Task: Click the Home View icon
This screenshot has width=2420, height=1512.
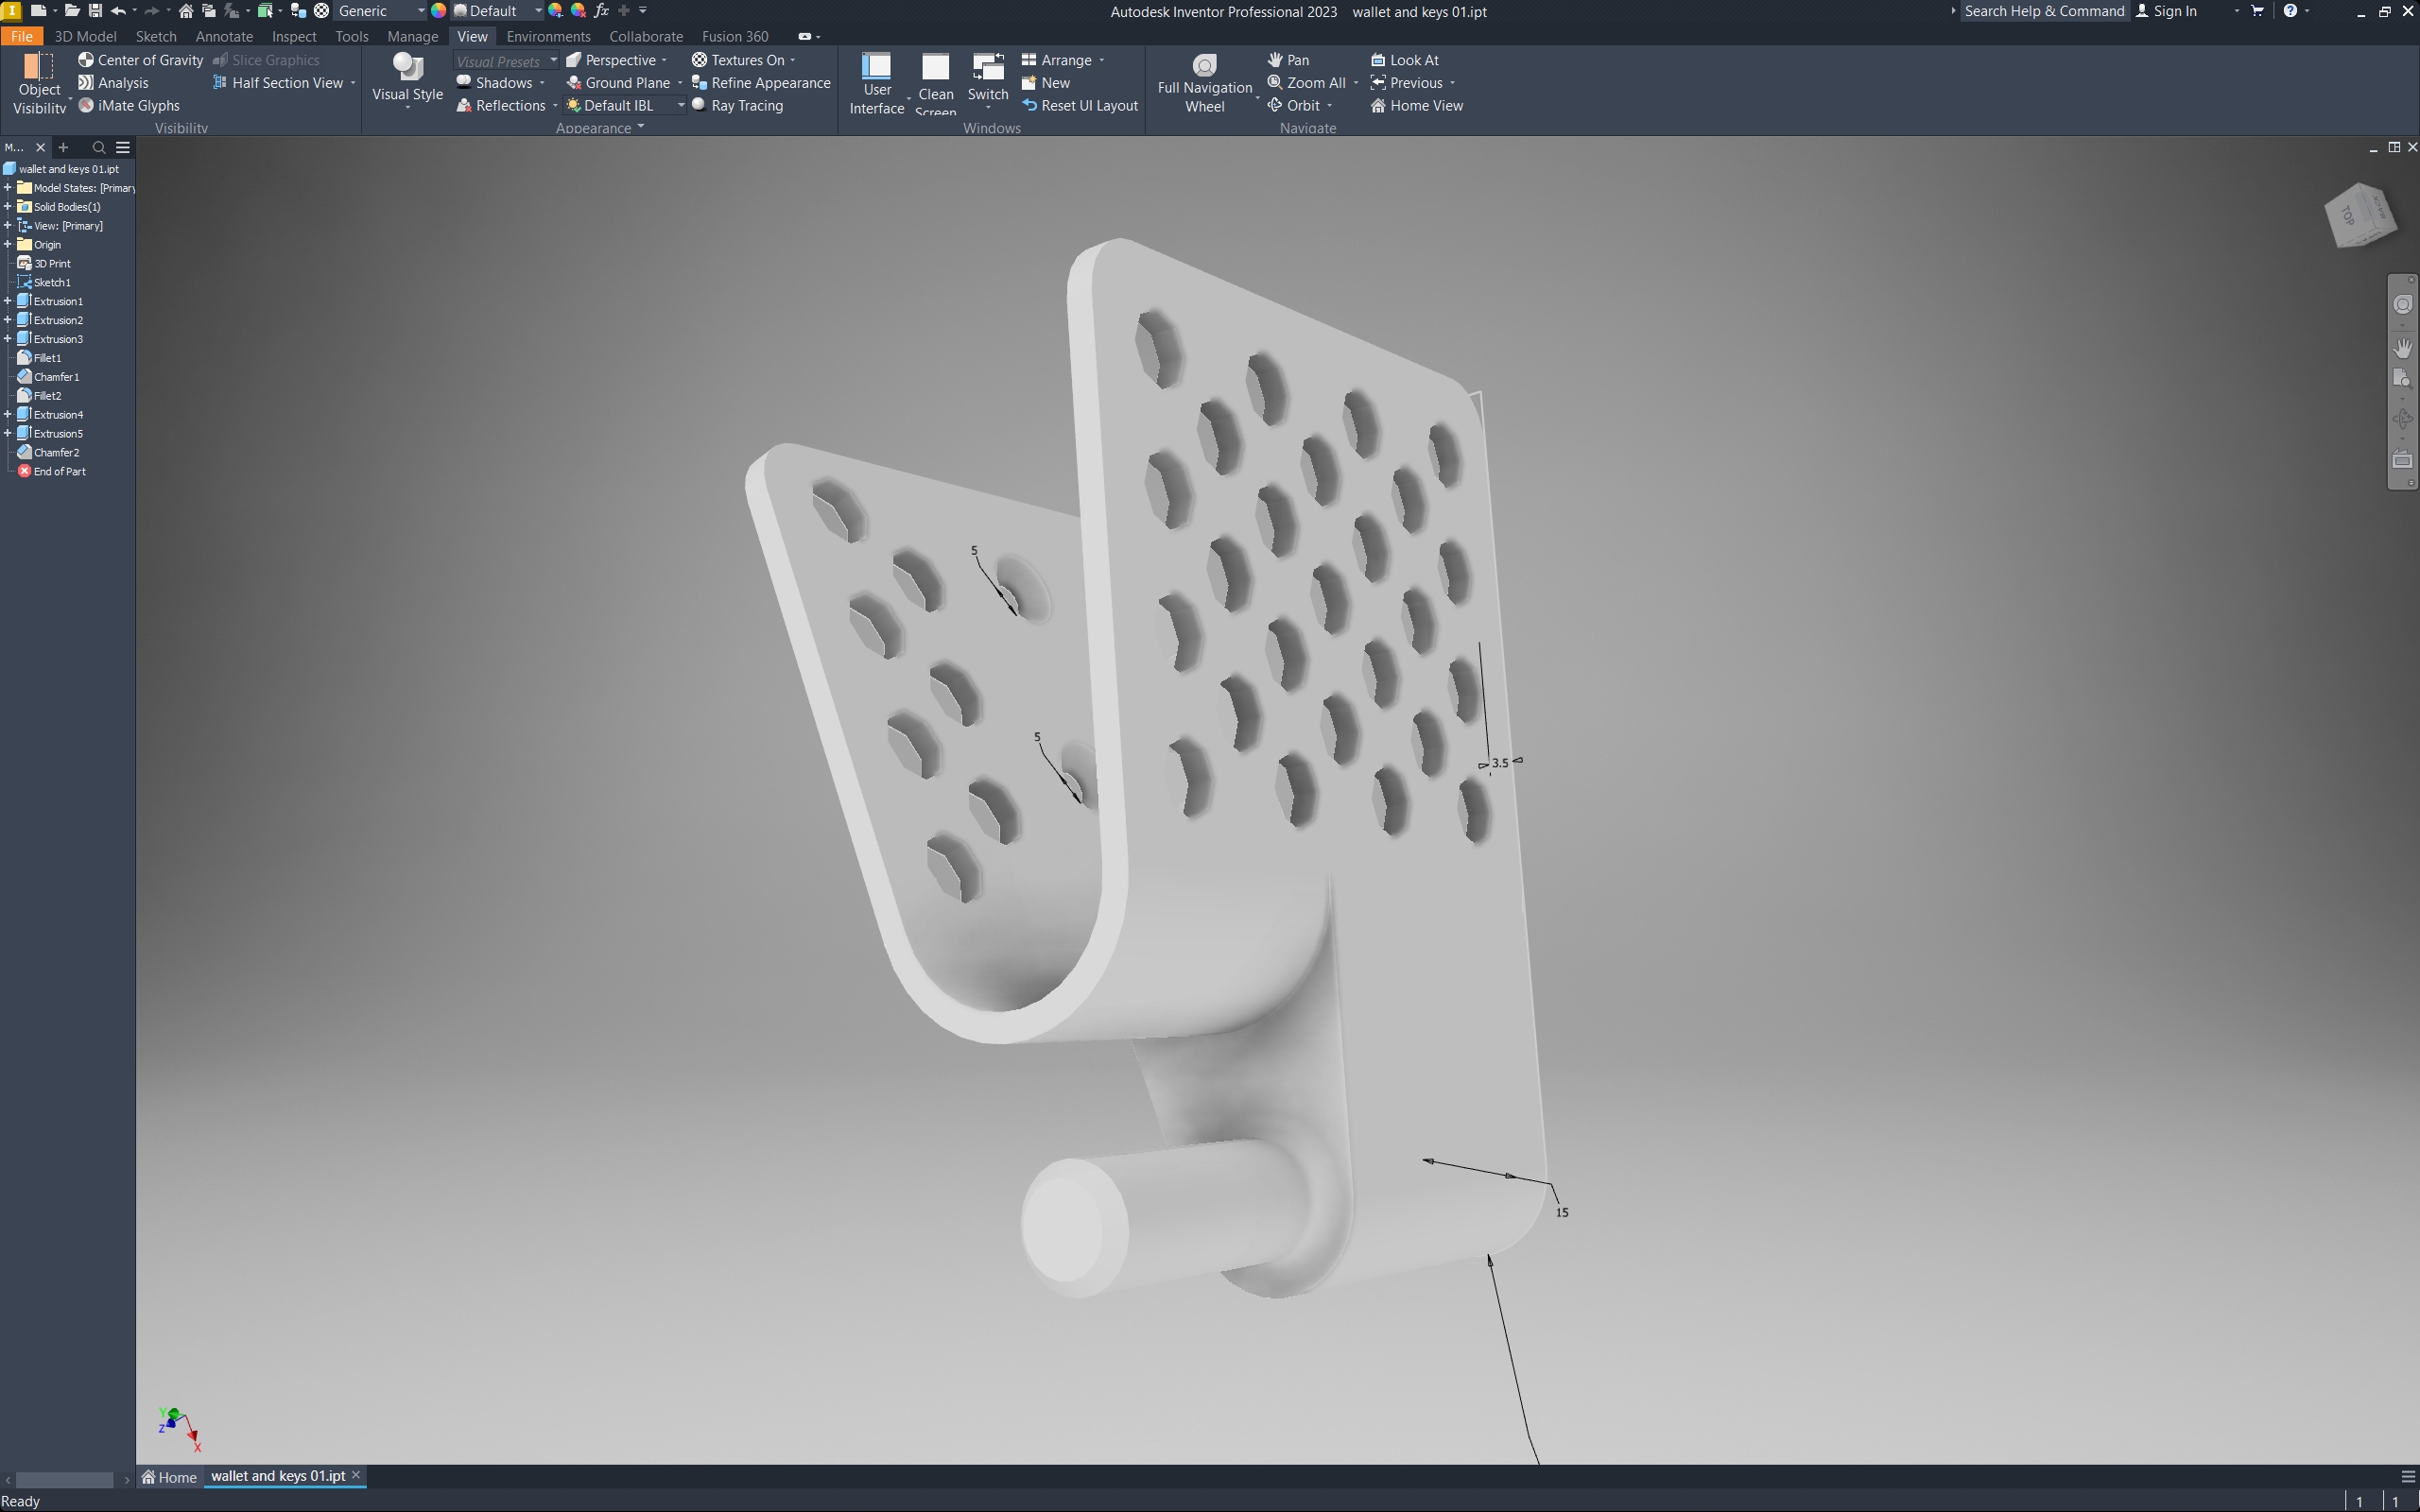Action: (1377, 105)
